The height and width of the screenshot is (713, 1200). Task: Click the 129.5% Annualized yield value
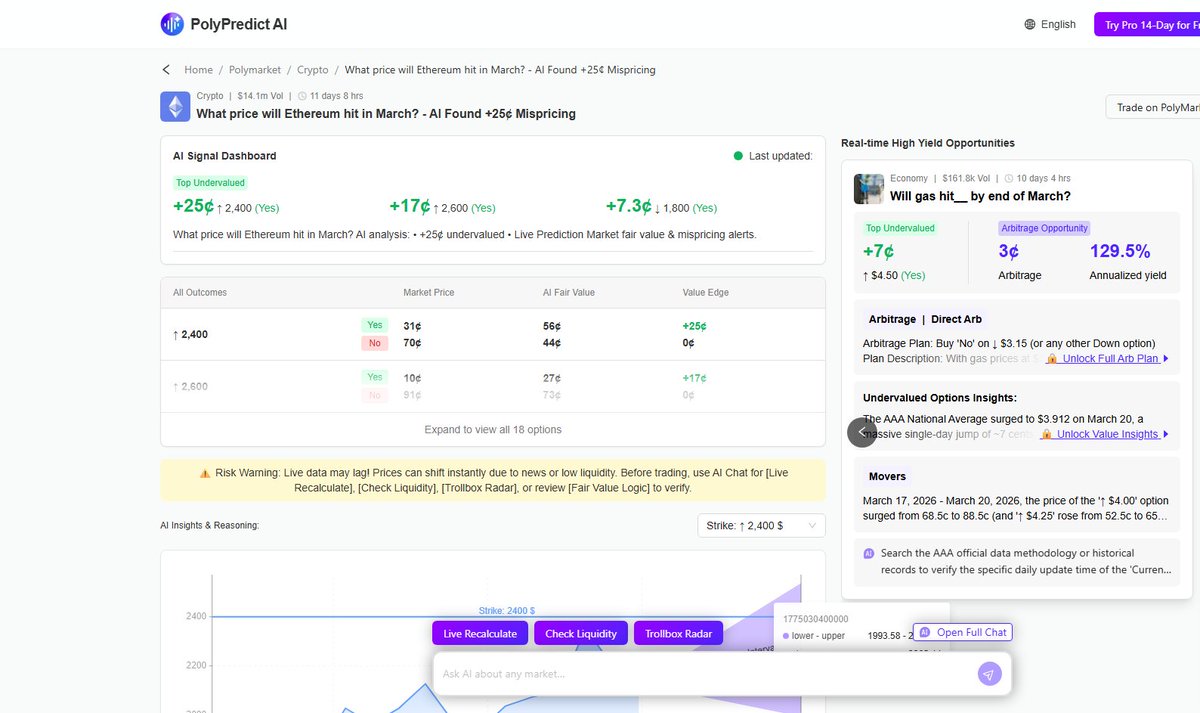click(1120, 251)
